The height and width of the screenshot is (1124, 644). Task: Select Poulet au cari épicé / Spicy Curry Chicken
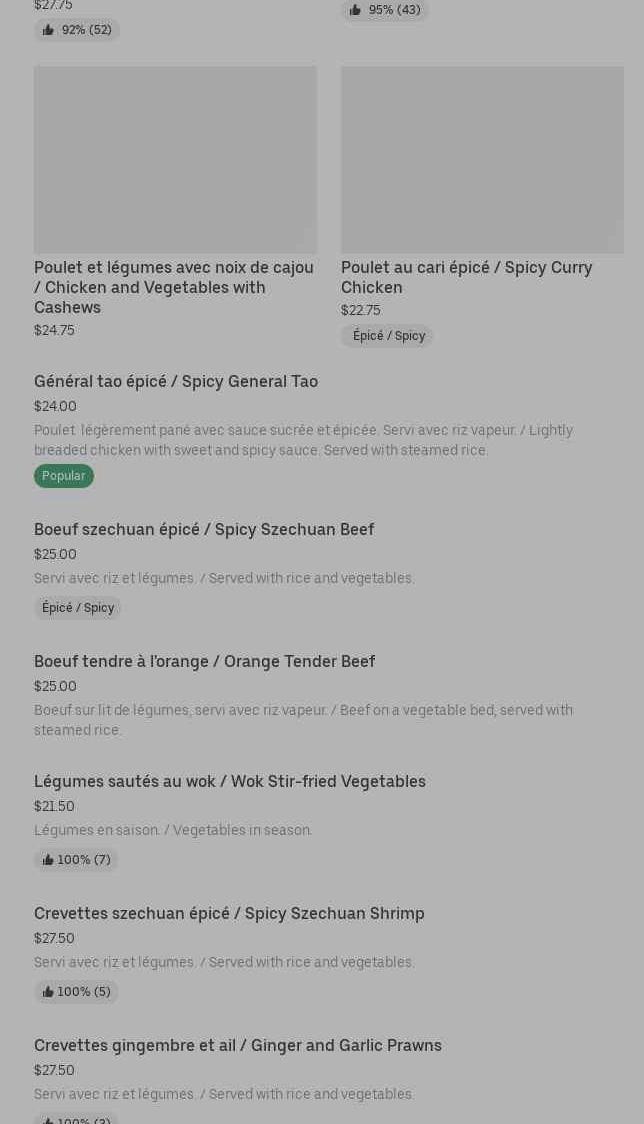click(466, 277)
